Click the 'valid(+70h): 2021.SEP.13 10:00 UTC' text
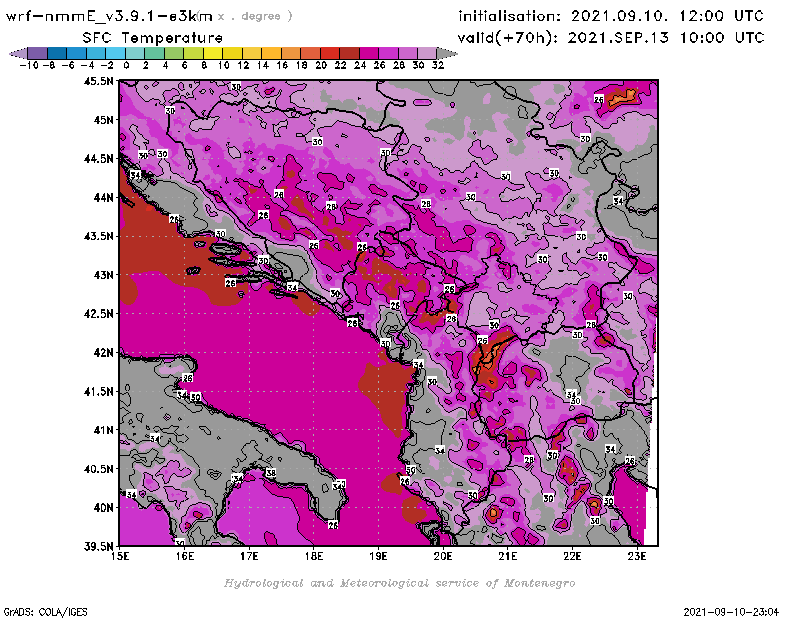The image size is (800, 618). 611,38
